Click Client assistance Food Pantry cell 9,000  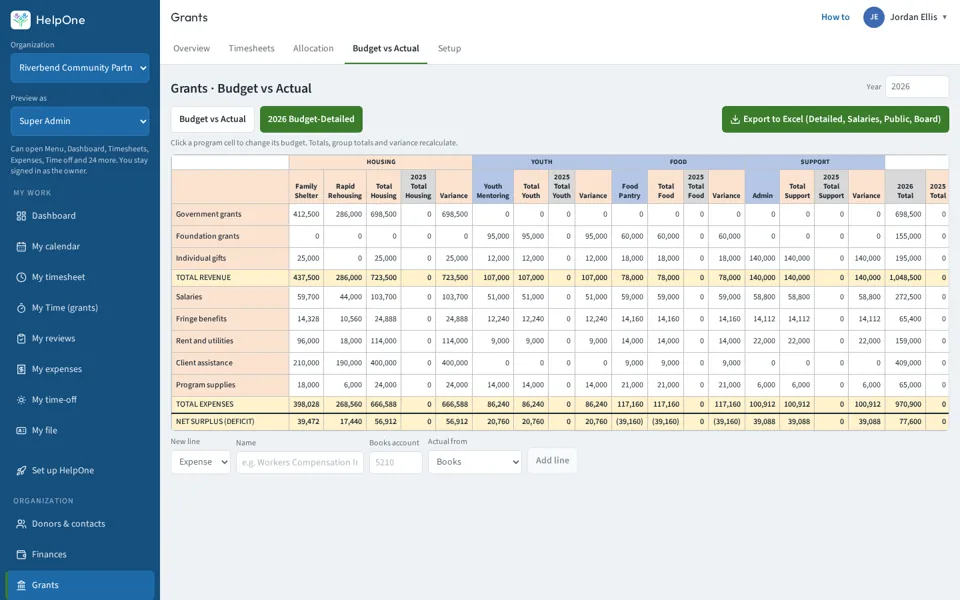629,363
